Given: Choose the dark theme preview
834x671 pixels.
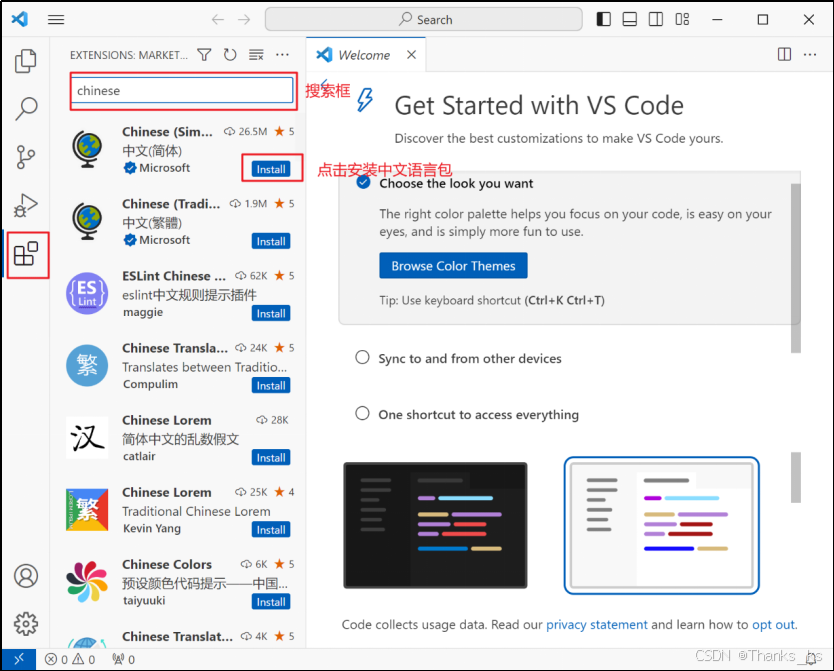Looking at the screenshot, I should coord(436,525).
